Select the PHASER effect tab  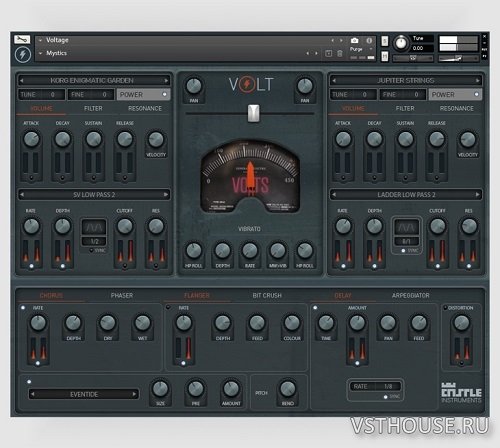tap(122, 295)
